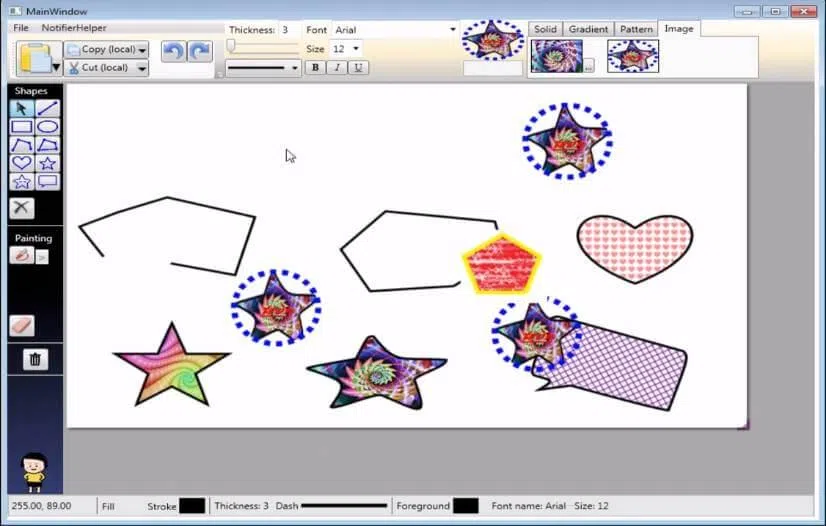Click the status bar text 'Size: 12'

point(591,506)
